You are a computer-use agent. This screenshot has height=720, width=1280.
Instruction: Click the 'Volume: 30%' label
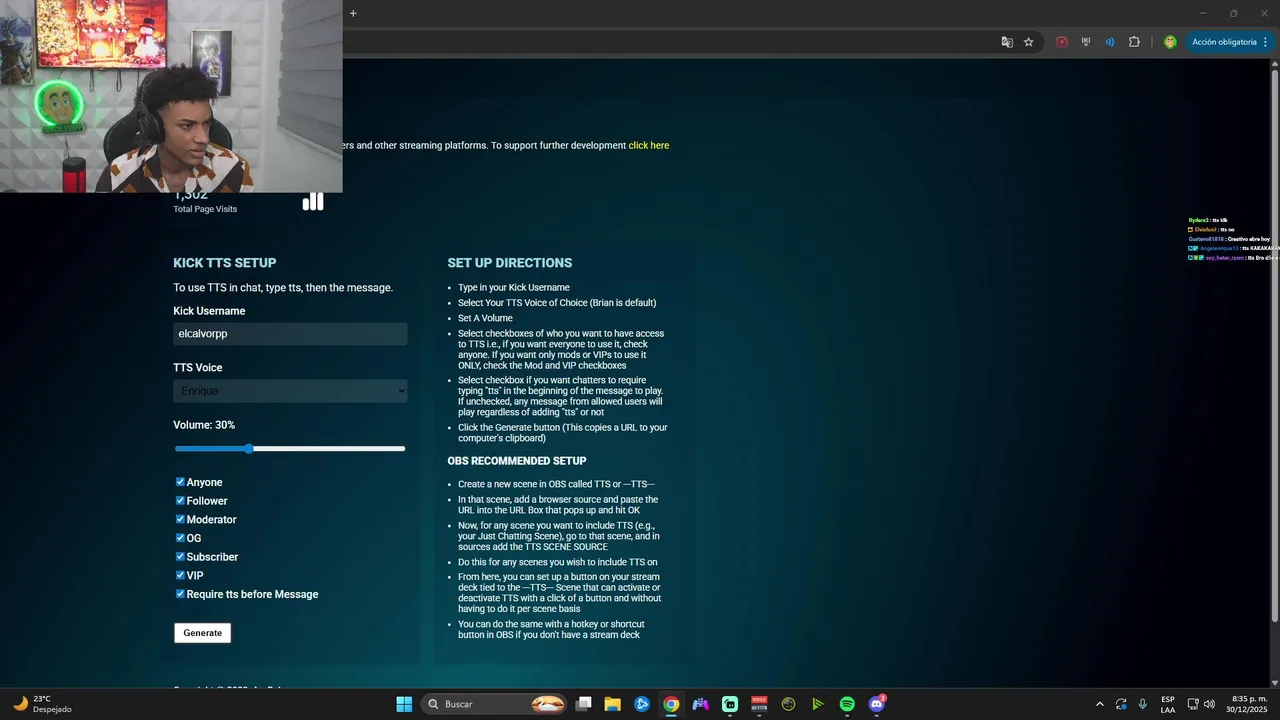tap(204, 425)
